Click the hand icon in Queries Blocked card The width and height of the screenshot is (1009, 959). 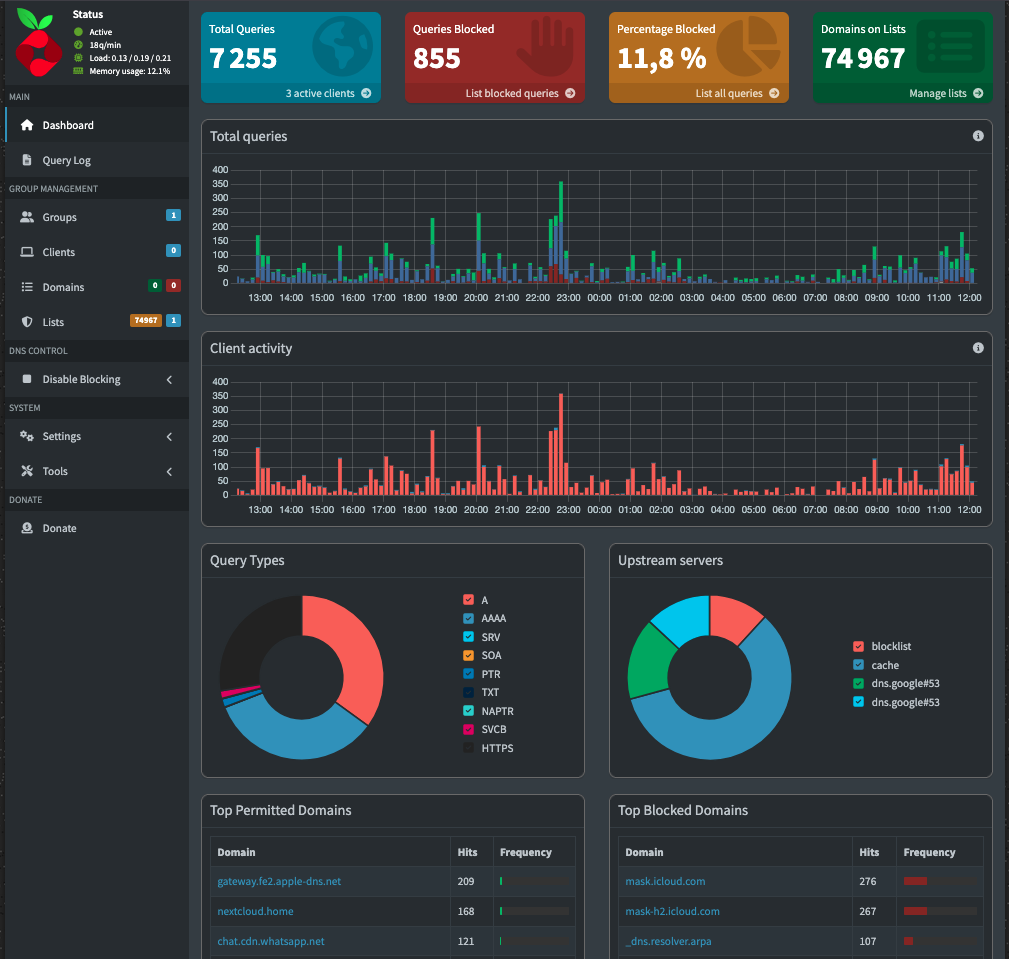545,46
